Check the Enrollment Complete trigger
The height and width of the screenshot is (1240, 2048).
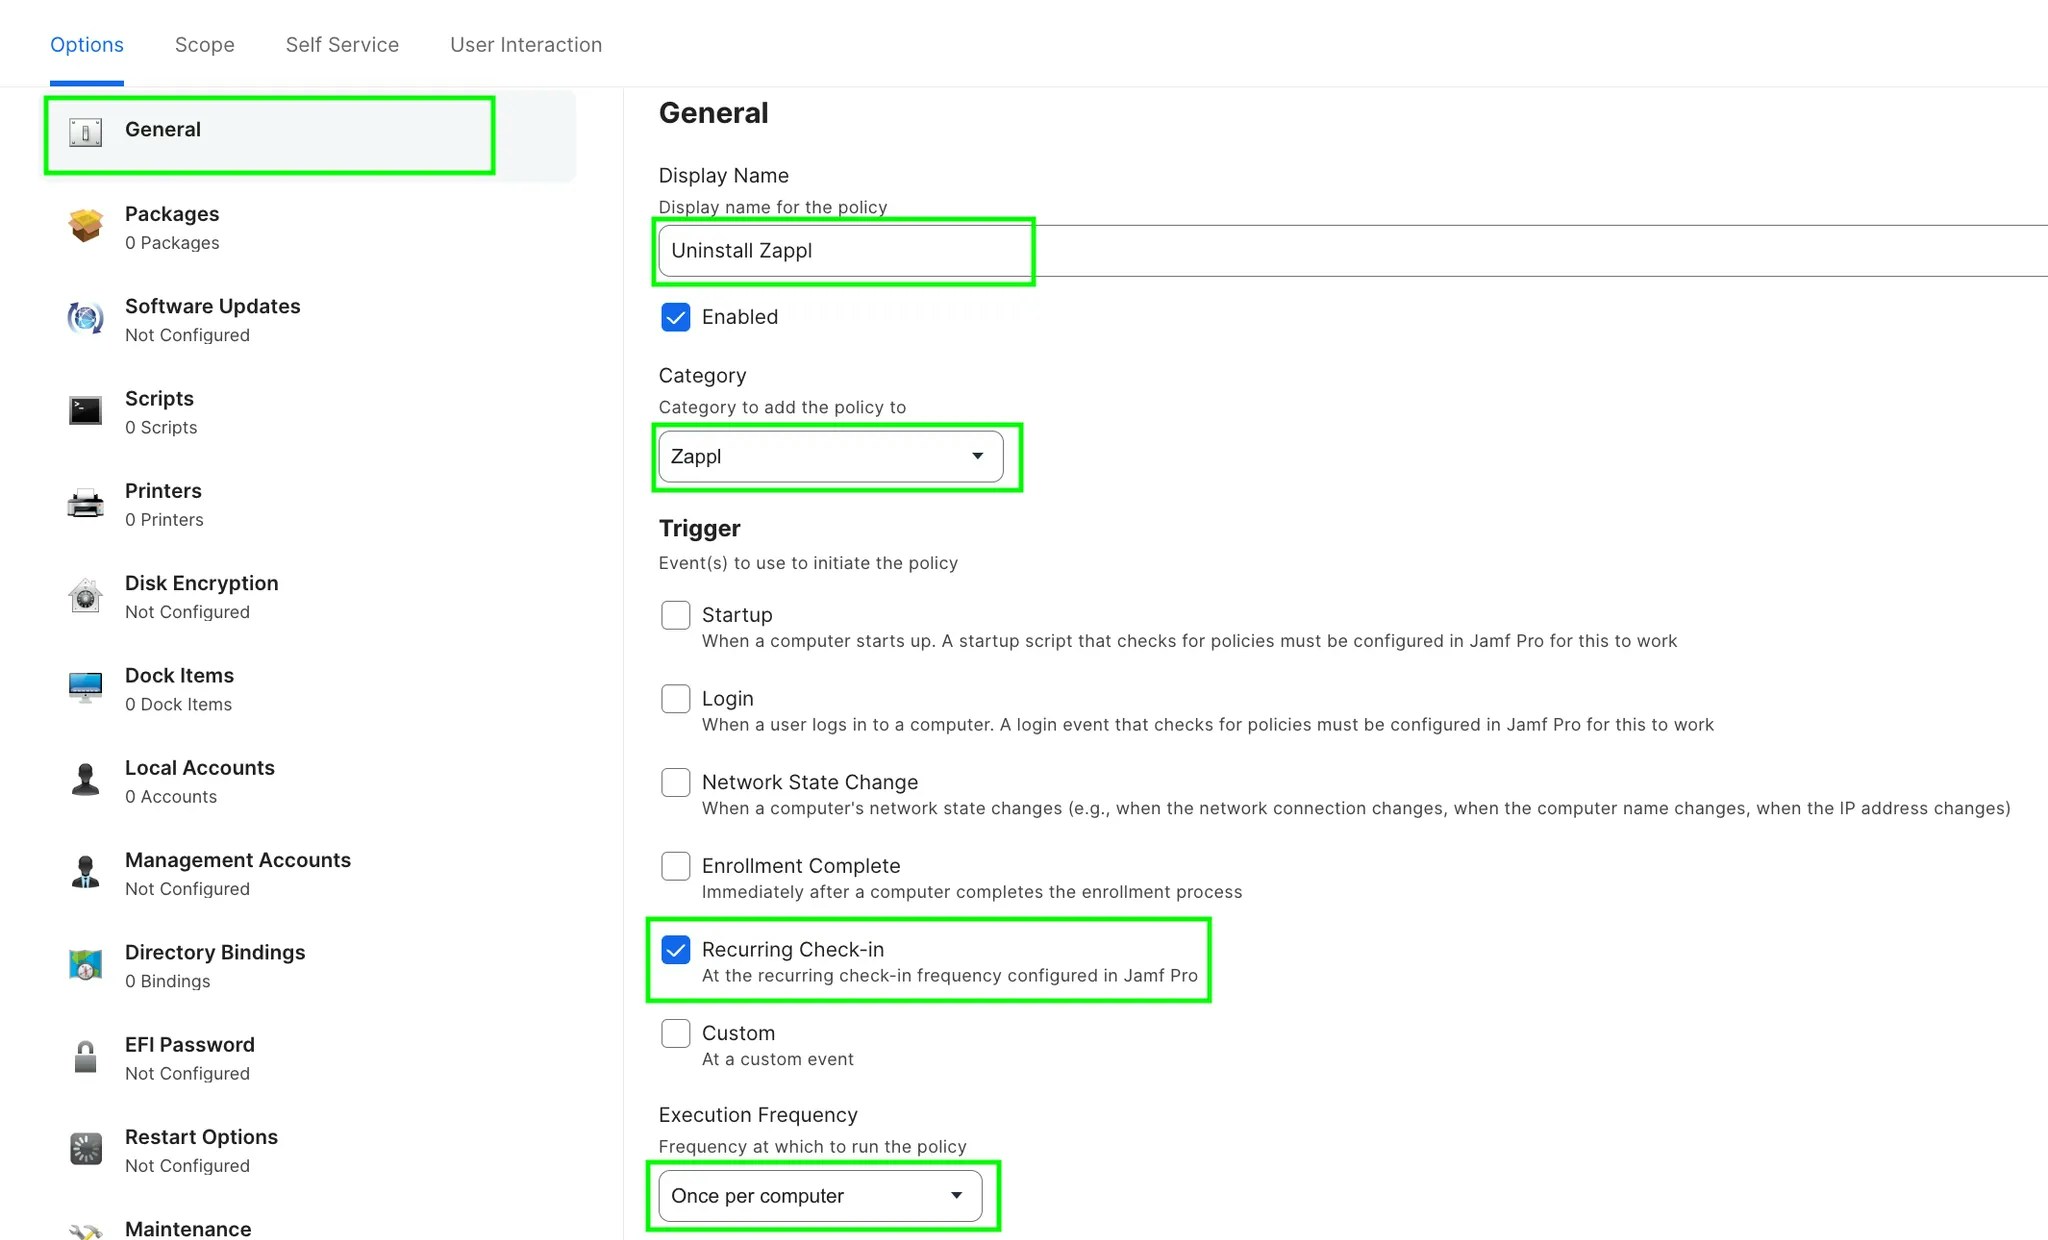click(x=675, y=866)
